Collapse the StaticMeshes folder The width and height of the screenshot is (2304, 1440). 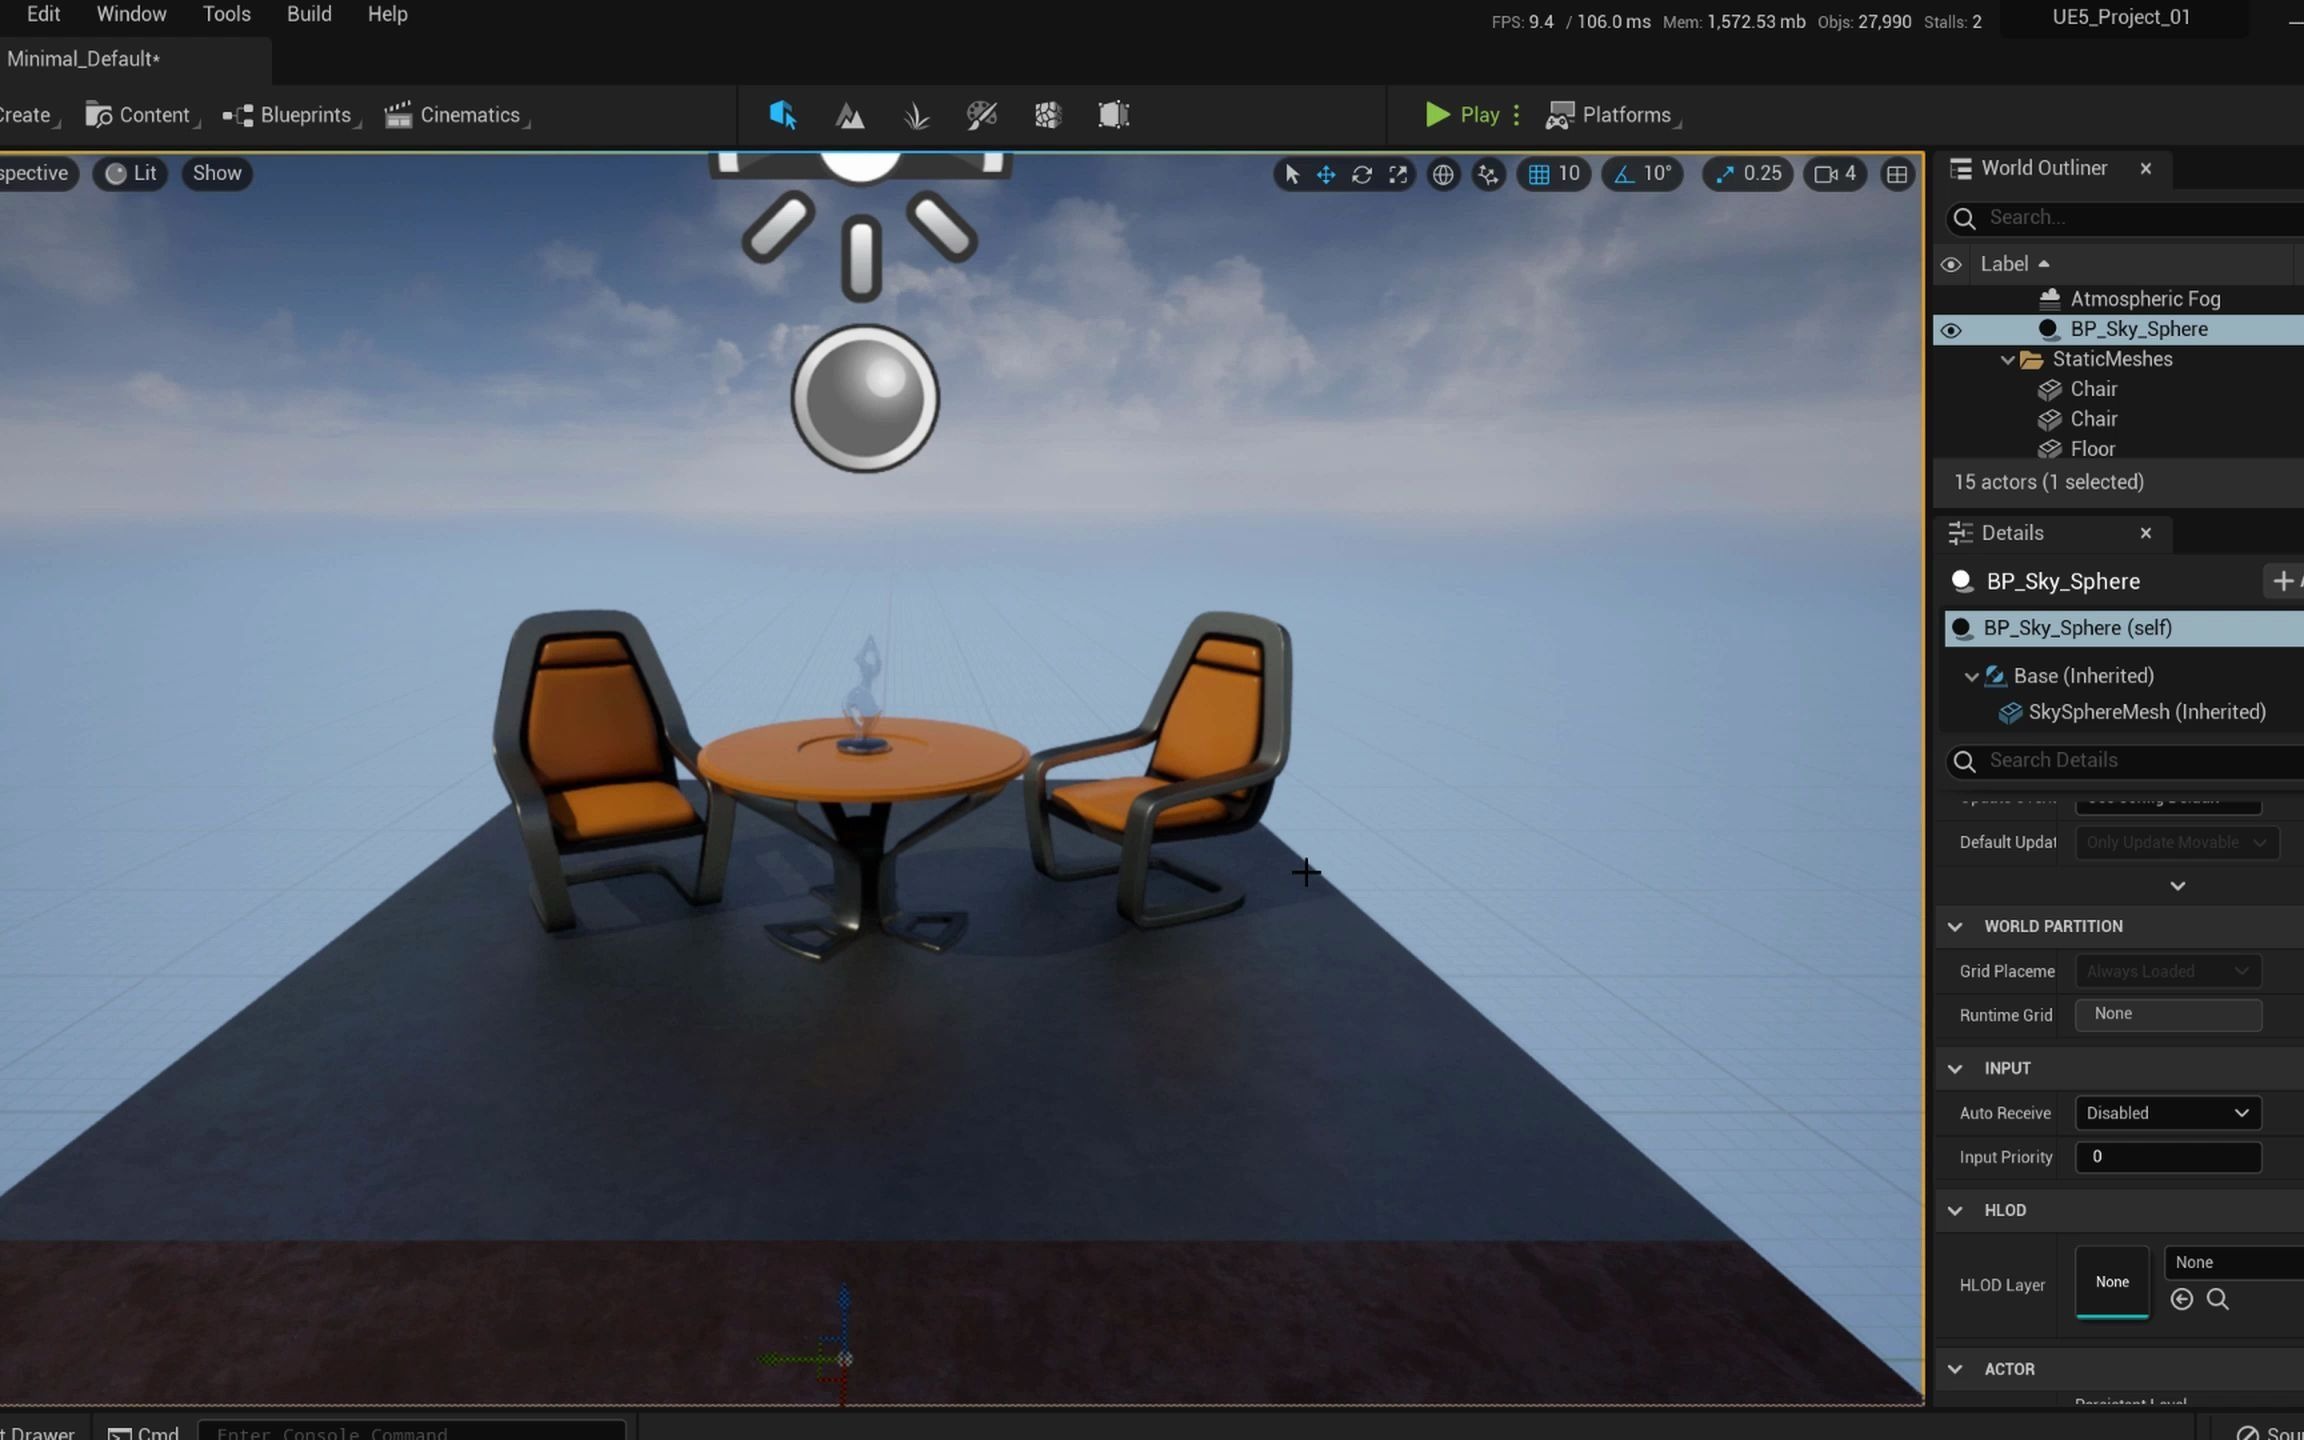pos(2010,359)
